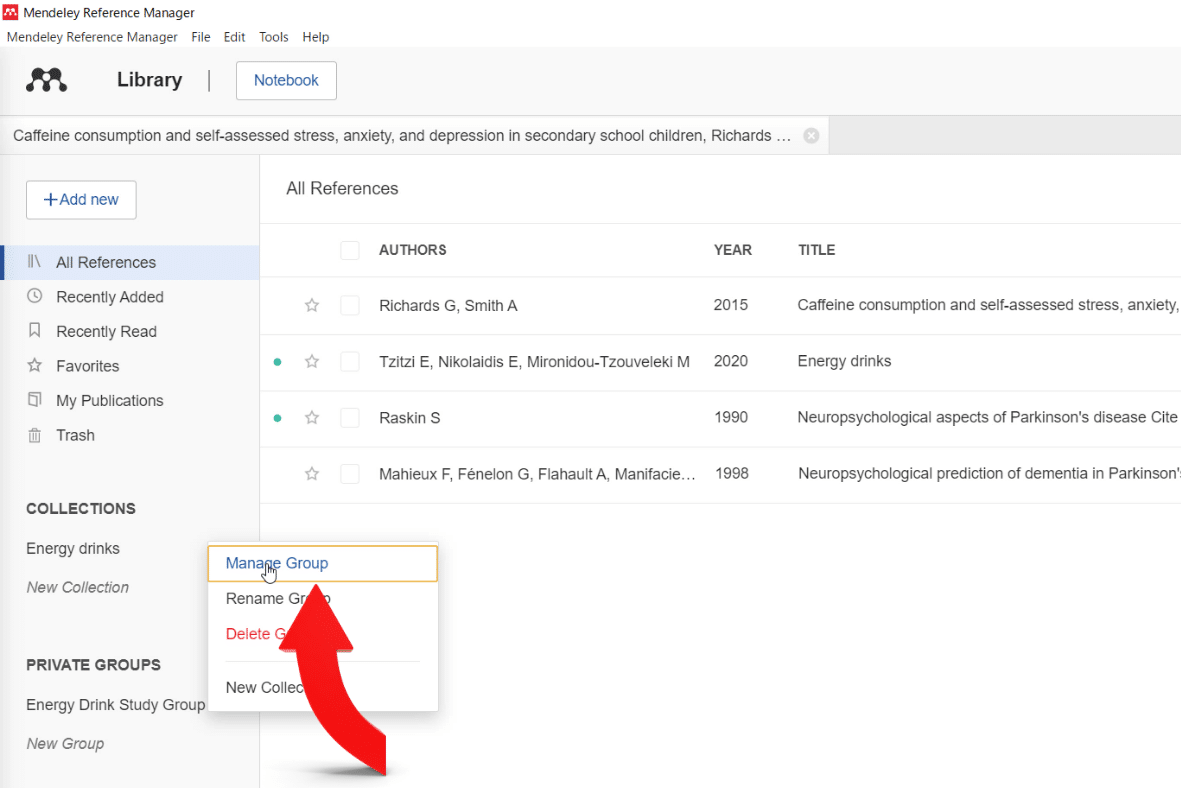Click the year 2020 cell
This screenshot has height=788, width=1181.
(x=731, y=362)
